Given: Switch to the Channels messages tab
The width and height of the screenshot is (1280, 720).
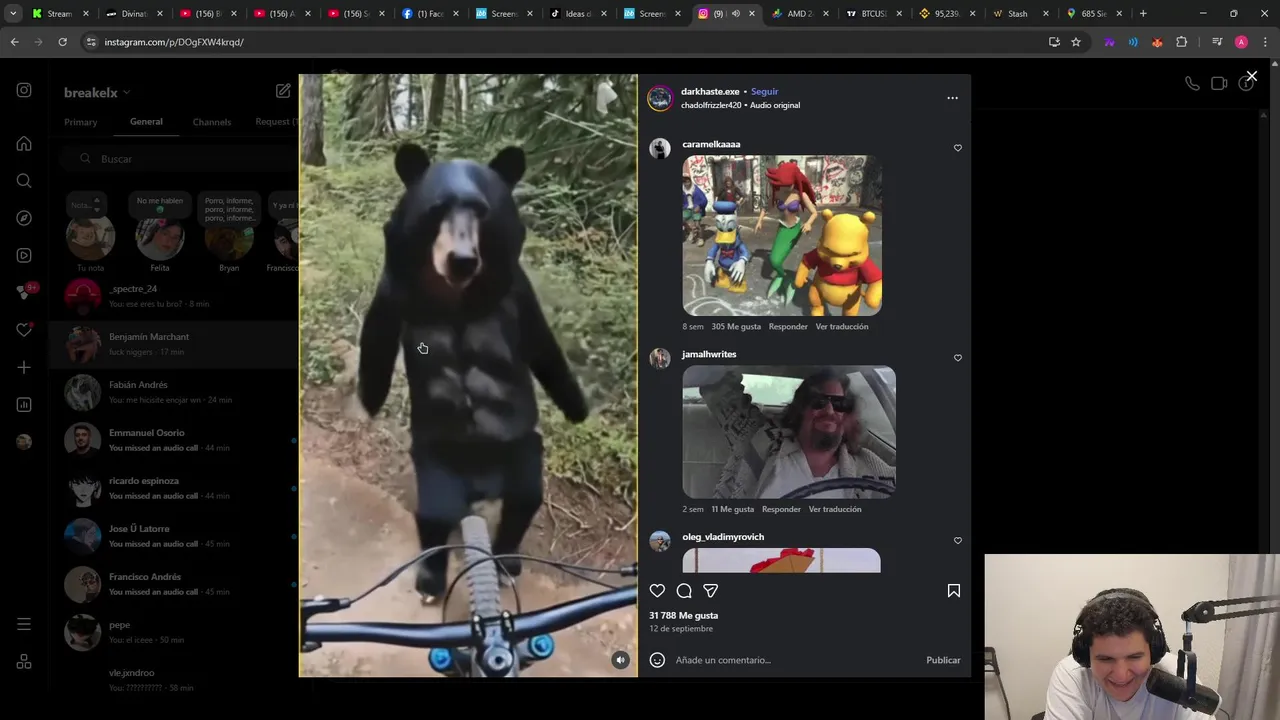Looking at the screenshot, I should 212,122.
